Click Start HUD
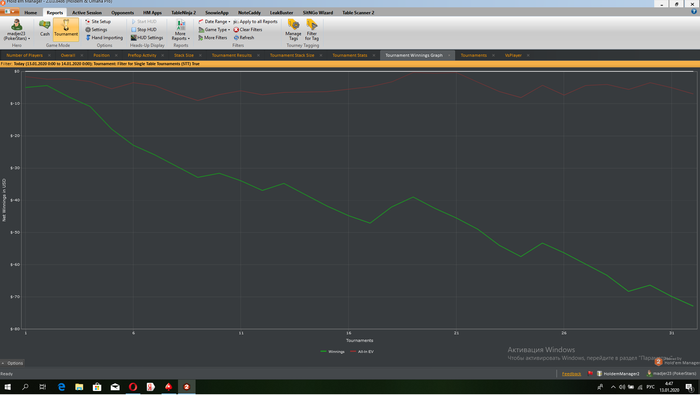 (144, 21)
